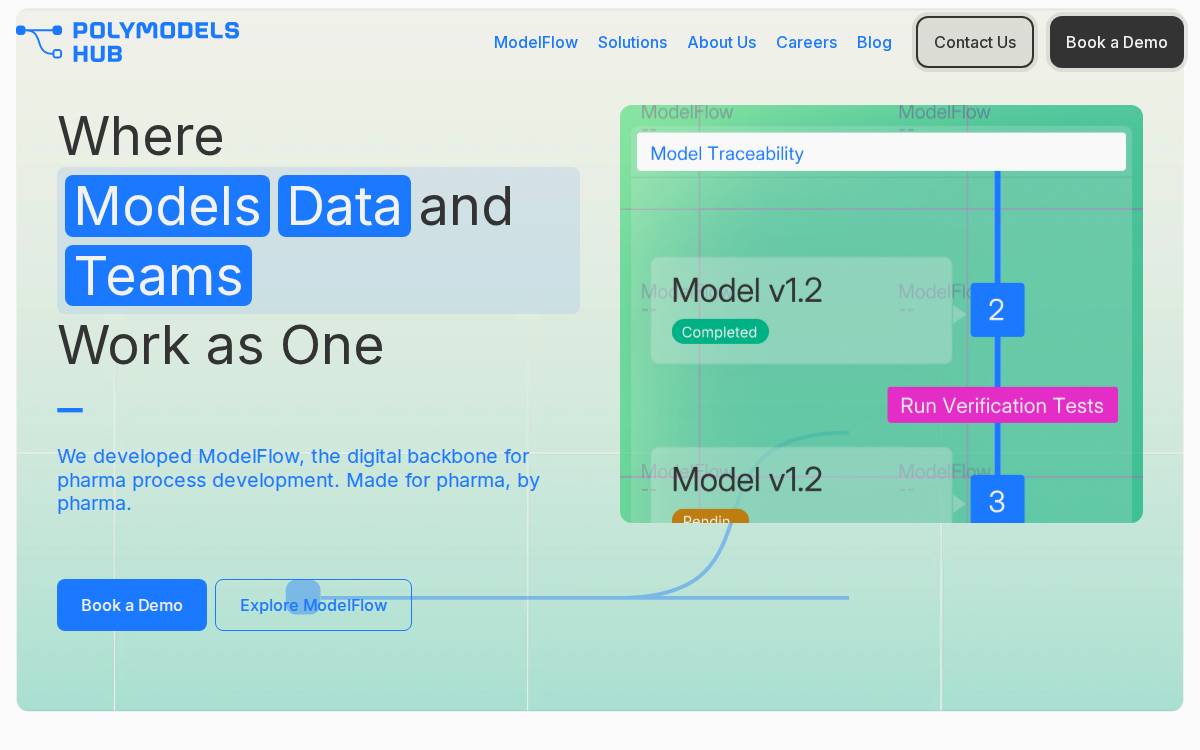Open the ModelFlow nav menu item

click(536, 42)
